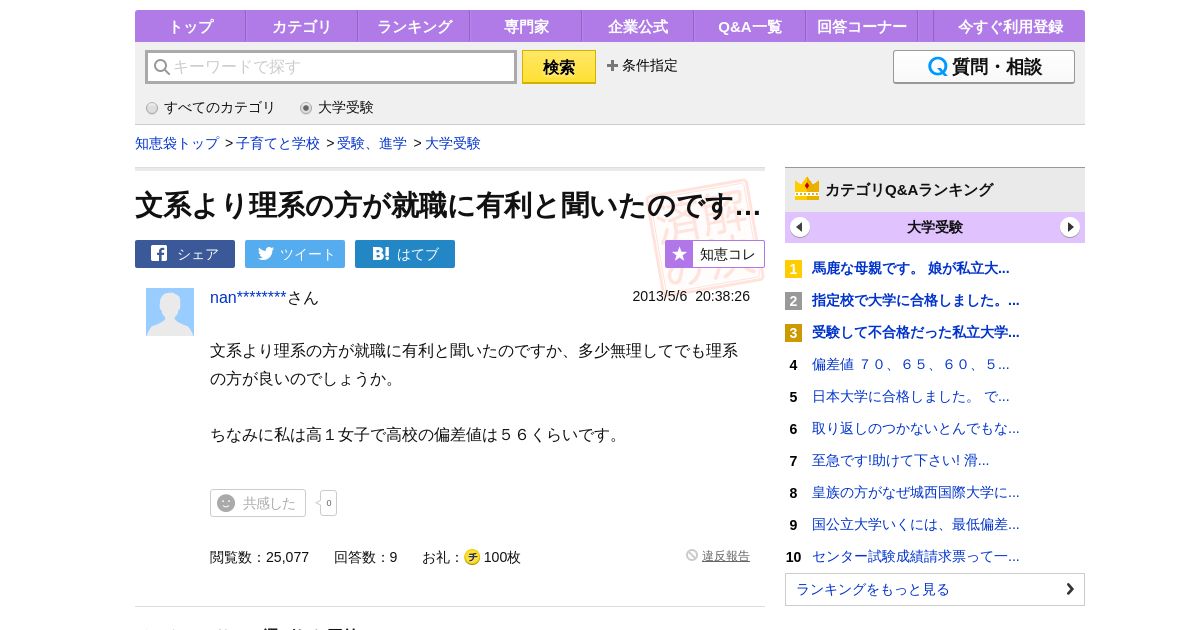This screenshot has width=1200, height=630.
Task: Click the 閲覧数：25,077 text
Action: tap(259, 557)
